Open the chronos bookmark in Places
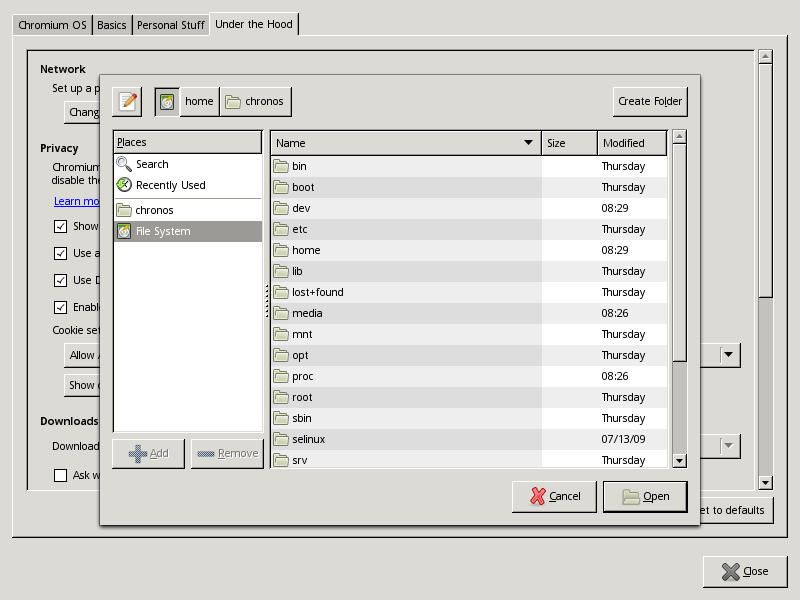The width and height of the screenshot is (800, 600). pyautogui.click(x=154, y=210)
